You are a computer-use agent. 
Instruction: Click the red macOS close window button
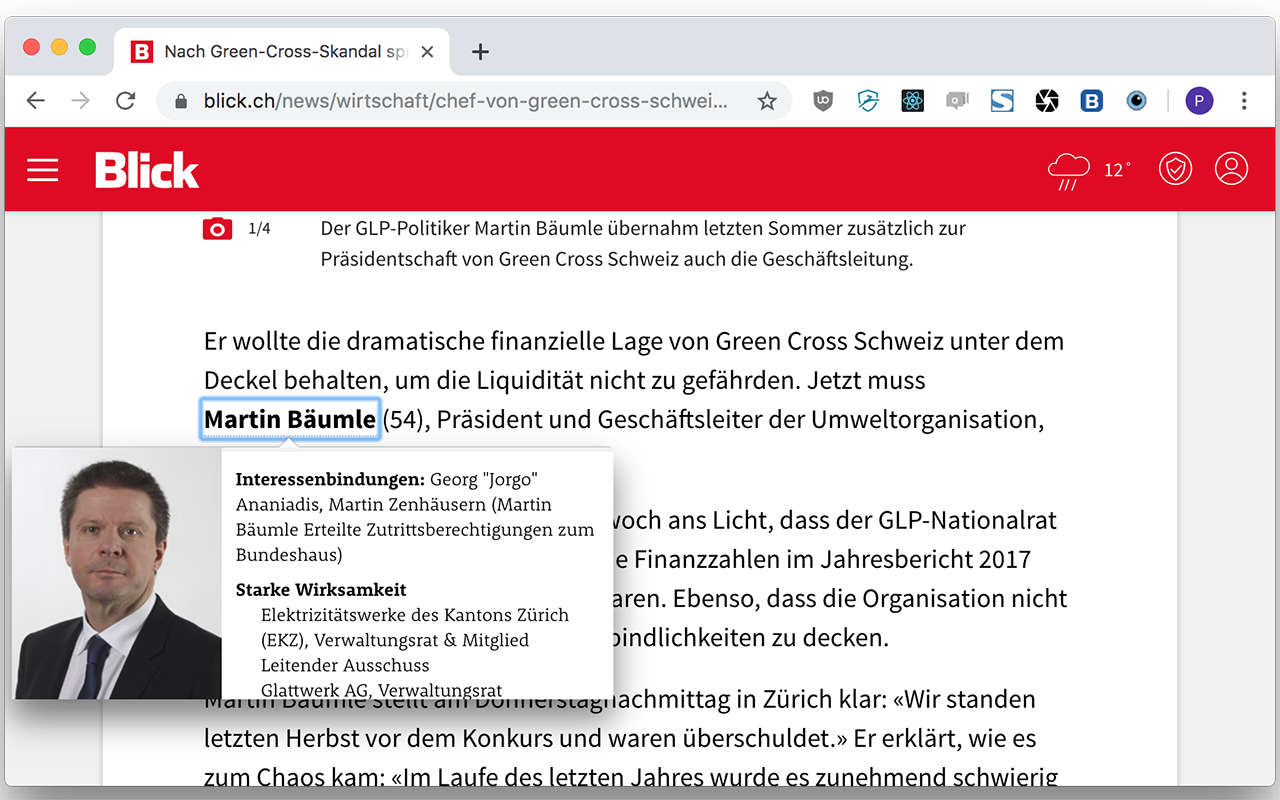31,47
